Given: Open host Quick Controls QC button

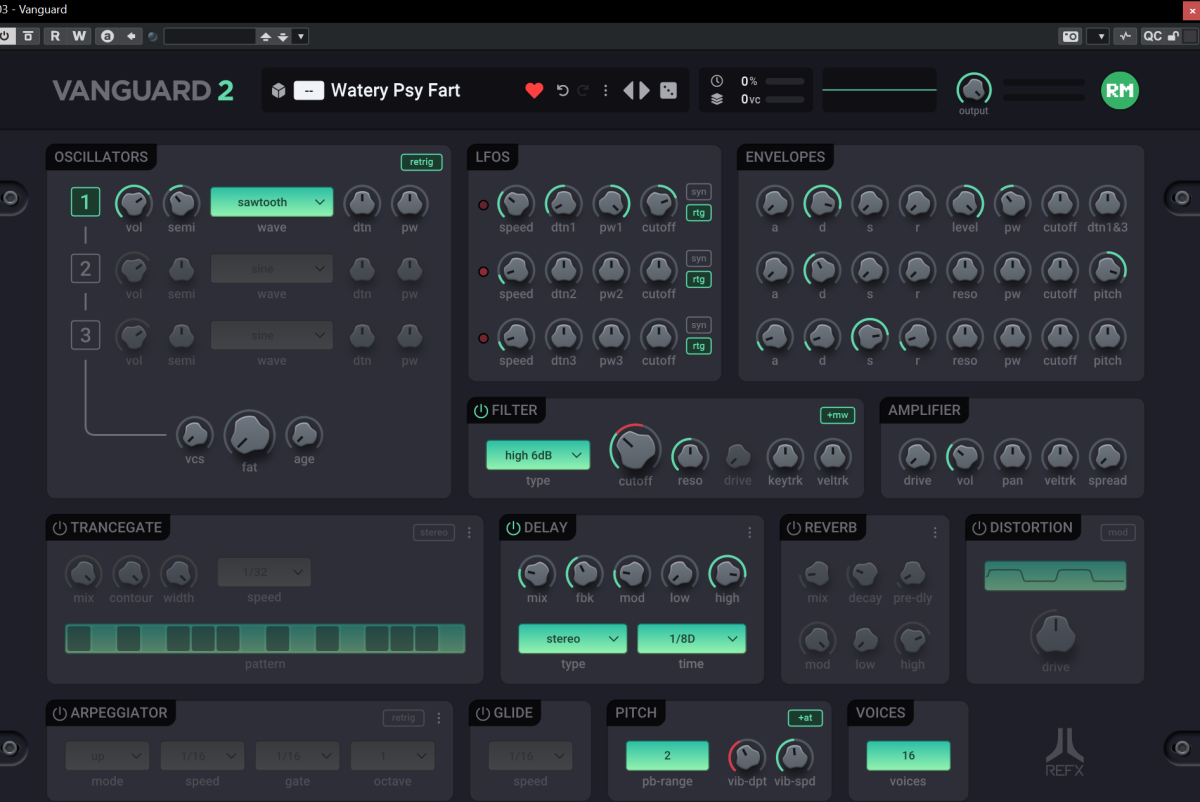Looking at the screenshot, I should [1153, 36].
